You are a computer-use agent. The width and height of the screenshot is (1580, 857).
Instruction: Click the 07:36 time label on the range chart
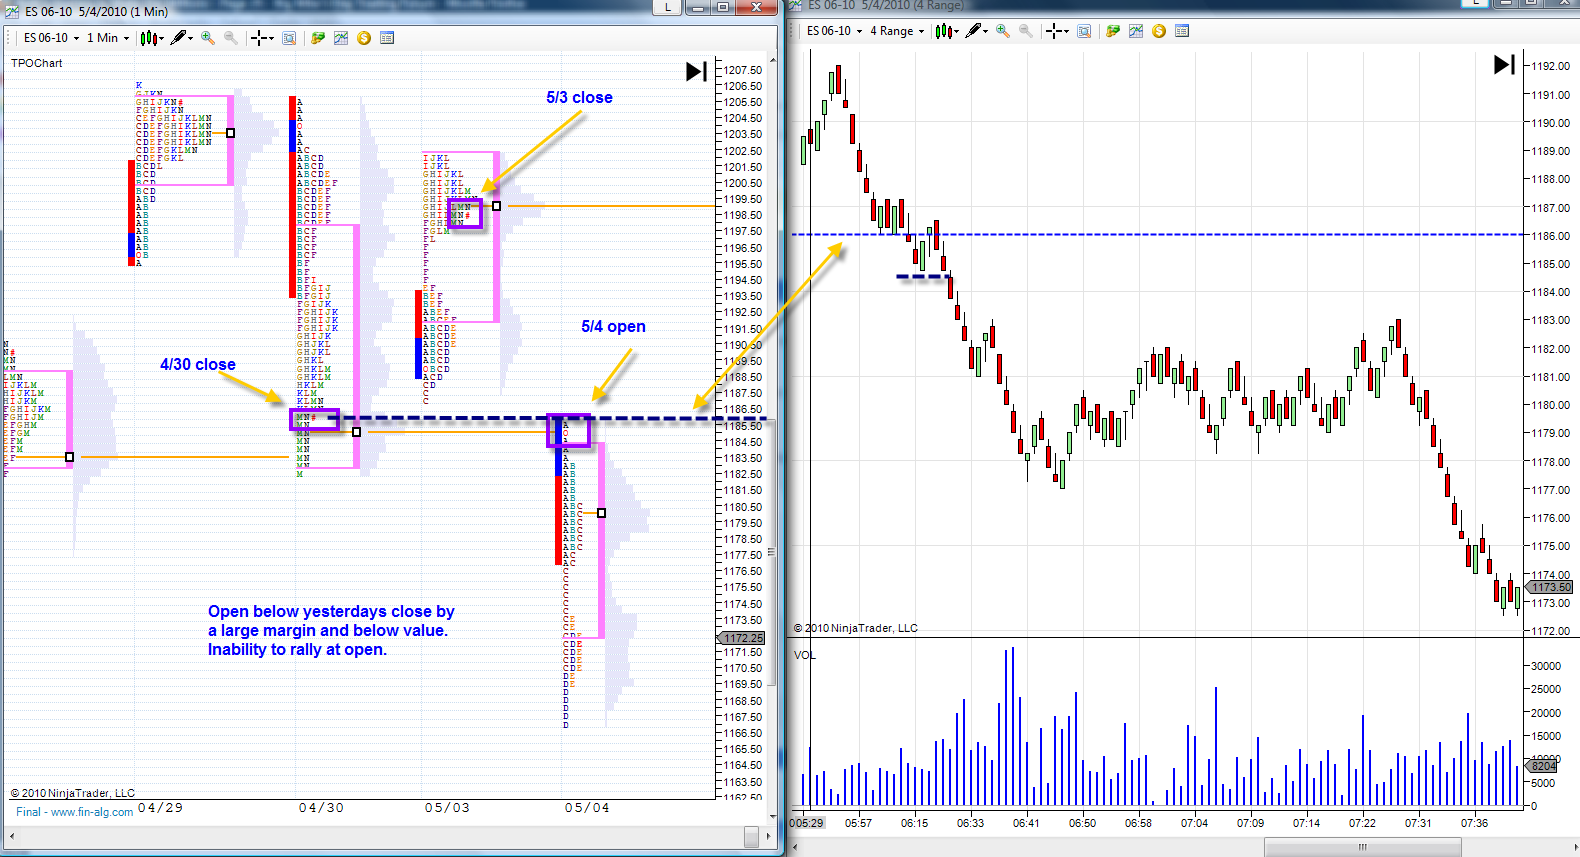click(x=1474, y=823)
